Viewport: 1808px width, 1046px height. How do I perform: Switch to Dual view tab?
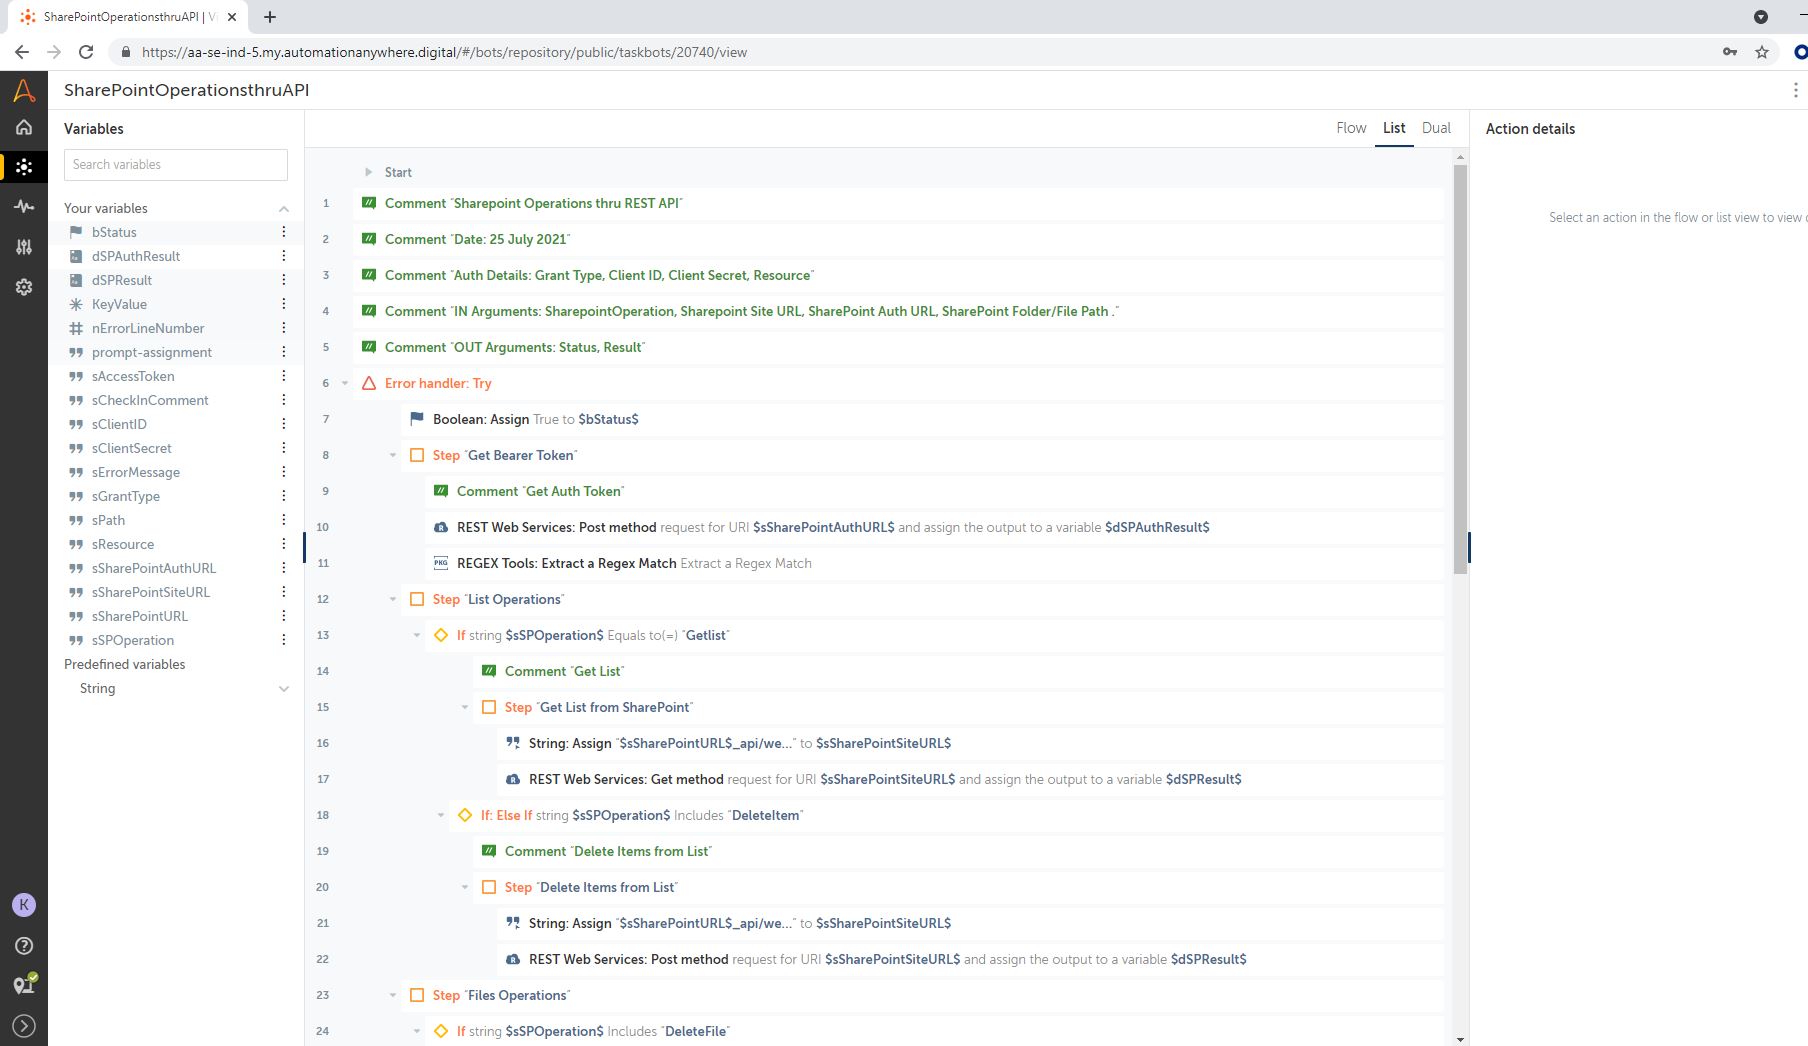click(1436, 128)
